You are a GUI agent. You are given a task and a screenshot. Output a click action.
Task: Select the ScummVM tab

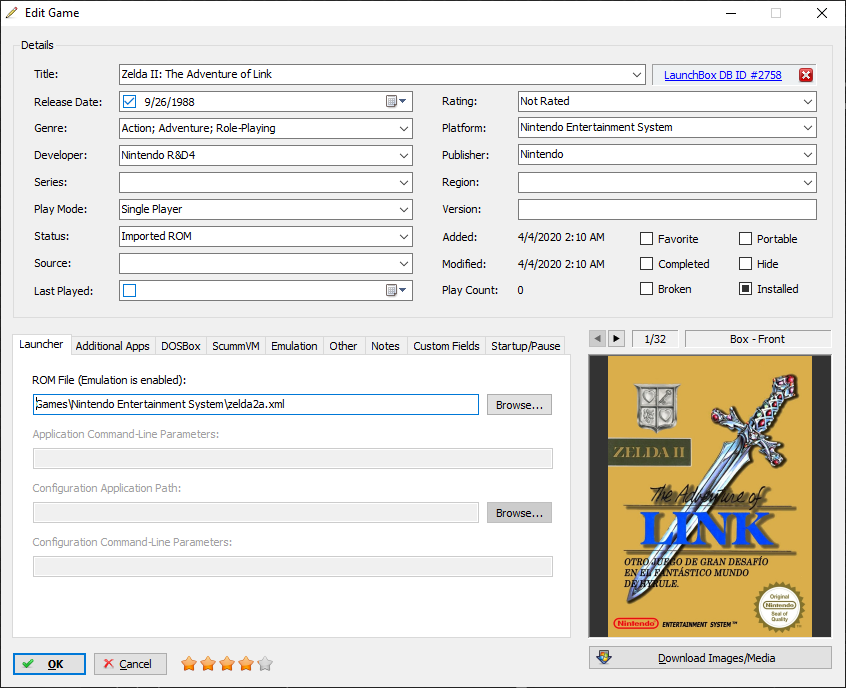(x=236, y=346)
